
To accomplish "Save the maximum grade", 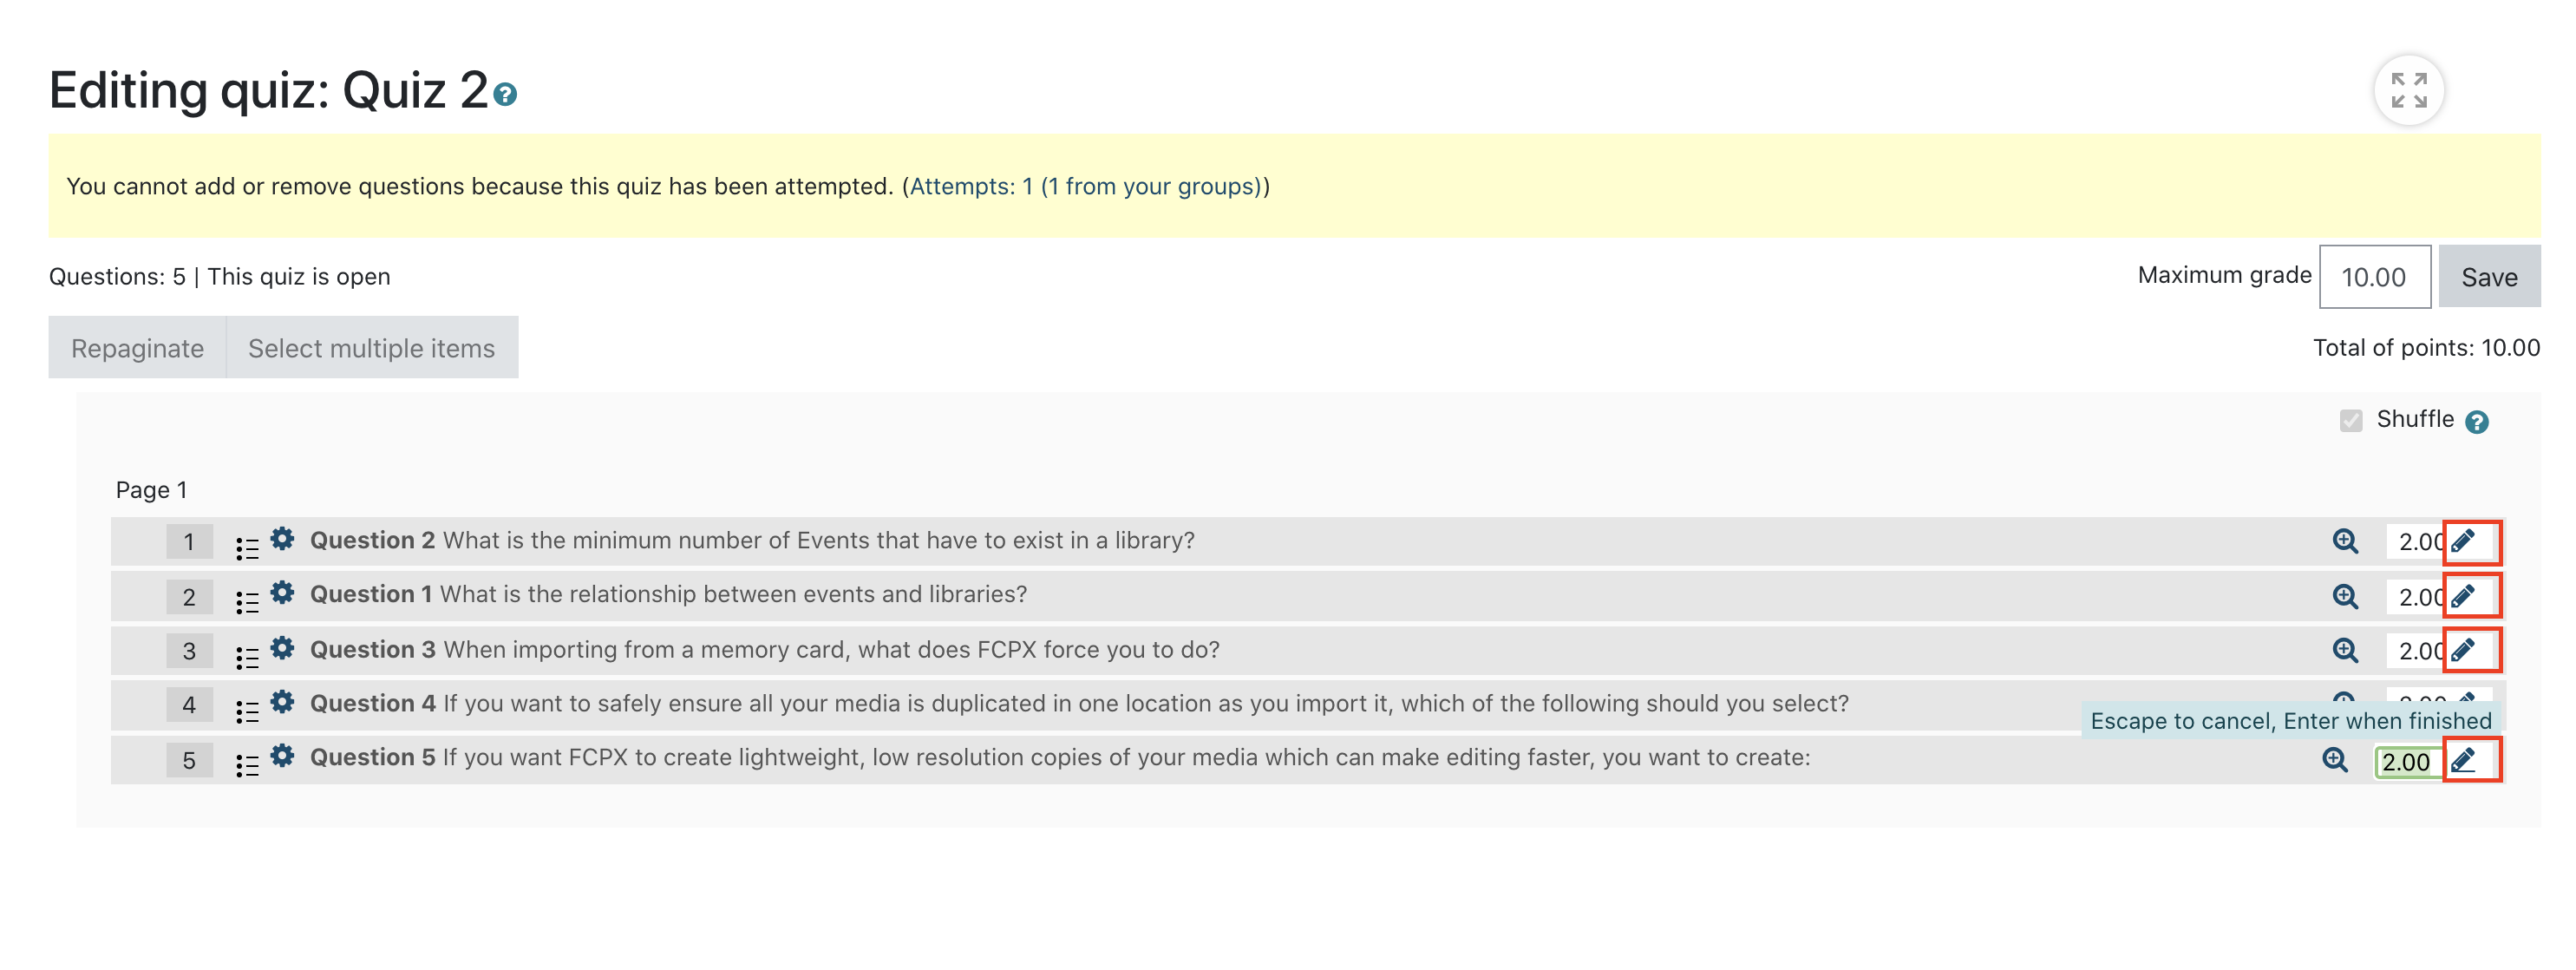I will coord(2489,277).
